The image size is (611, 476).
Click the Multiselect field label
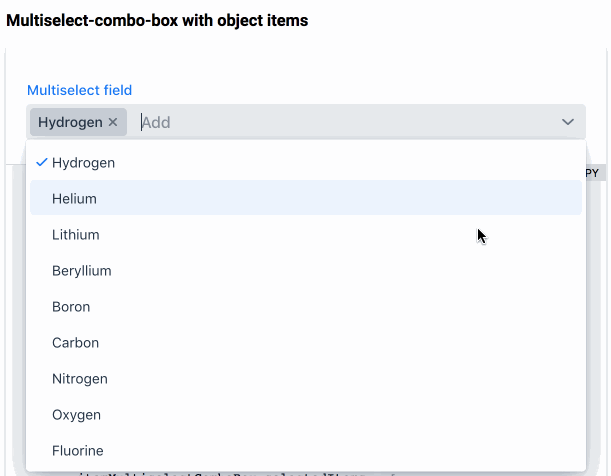(79, 90)
